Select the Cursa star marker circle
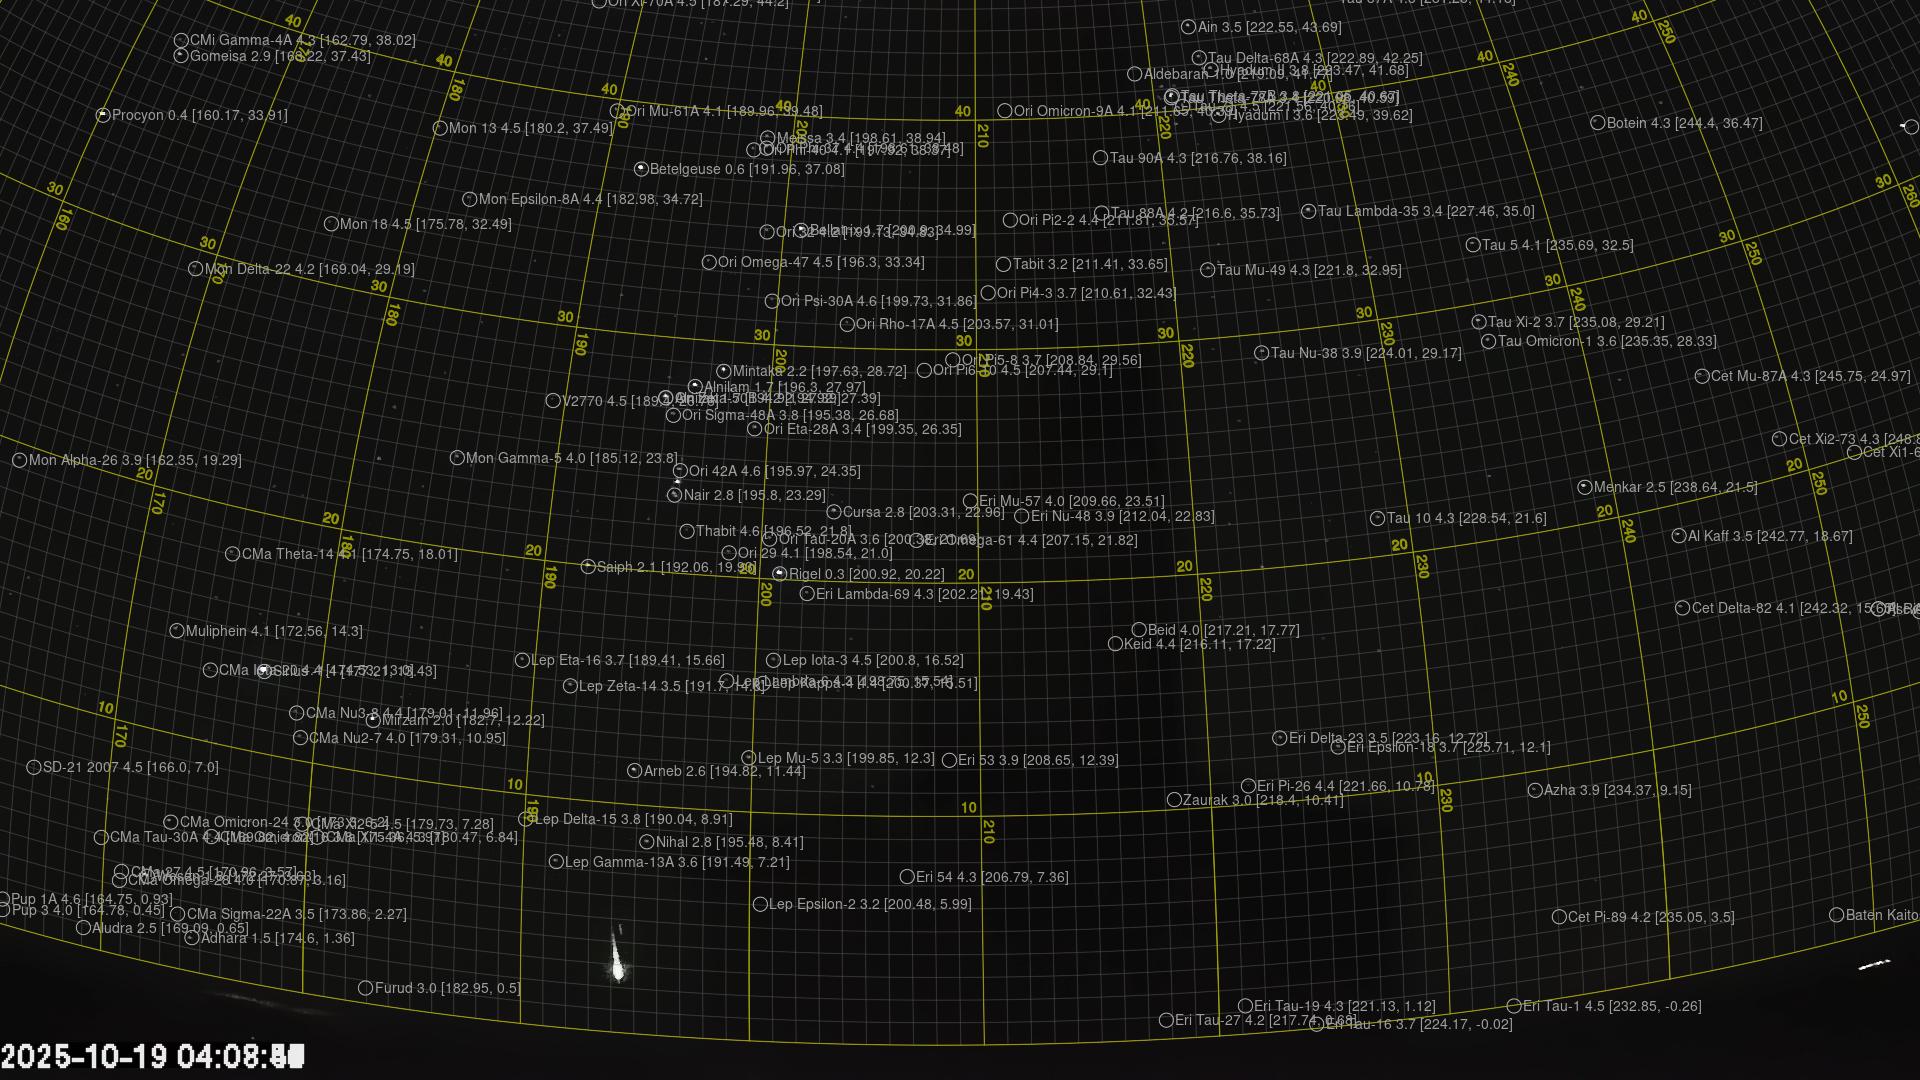Screen dimensions: 1920x1080 pyautogui.click(x=834, y=512)
